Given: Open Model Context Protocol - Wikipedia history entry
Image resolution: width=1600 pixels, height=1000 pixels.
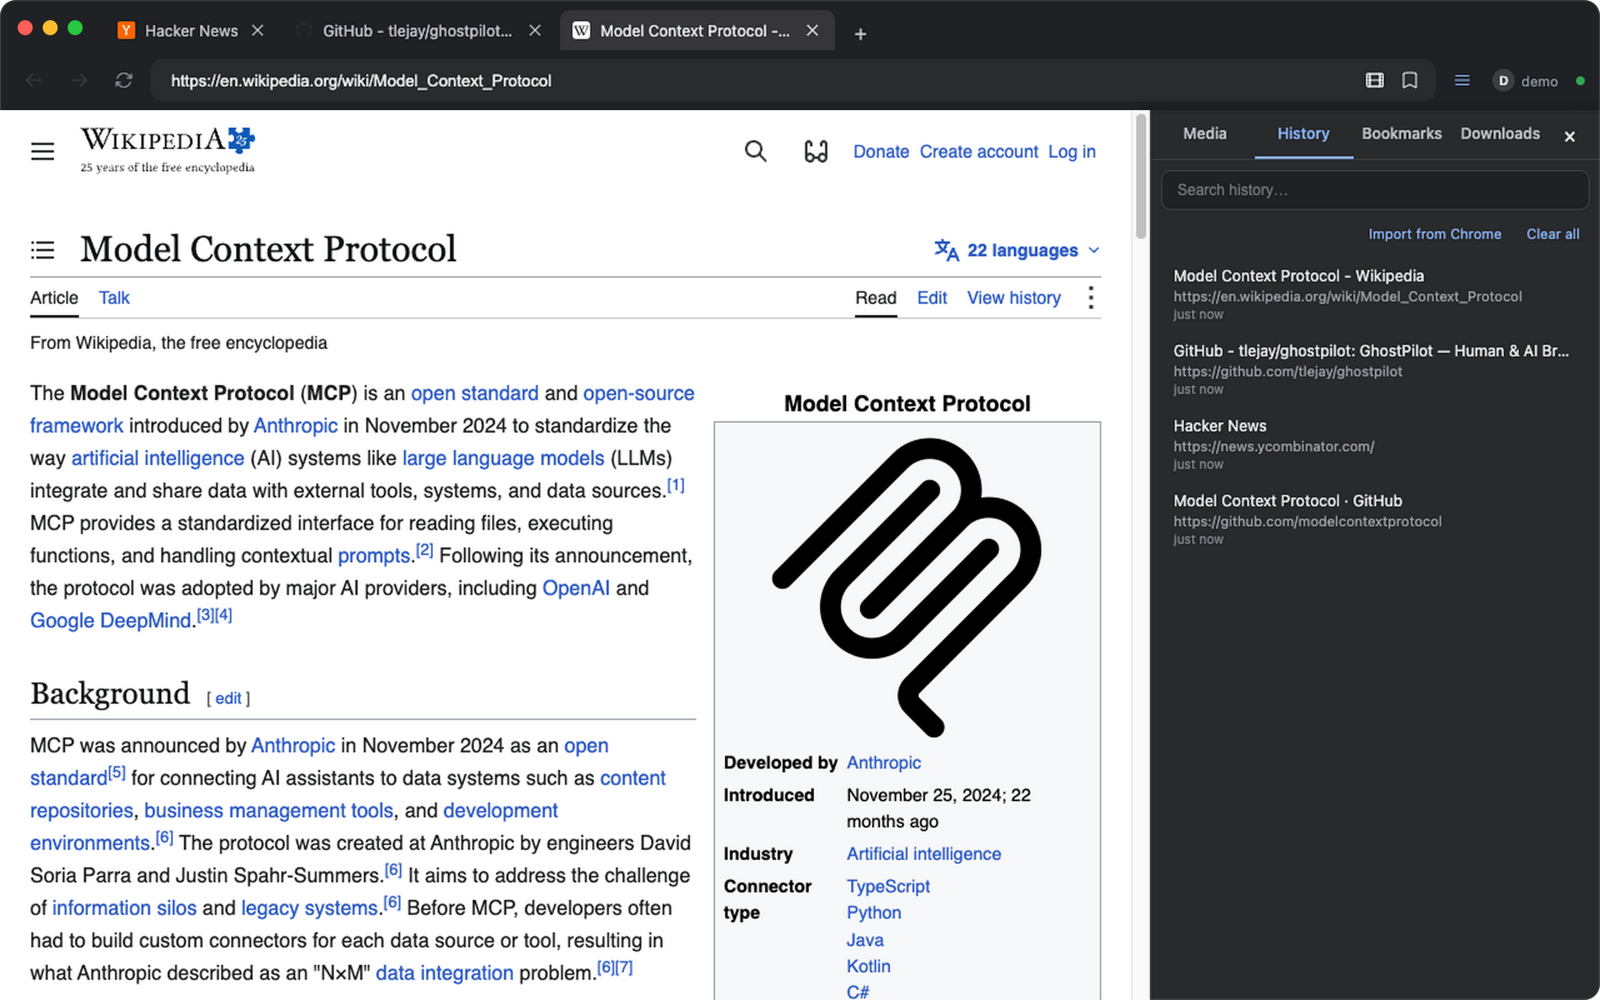Looking at the screenshot, I should [x=1374, y=295].
